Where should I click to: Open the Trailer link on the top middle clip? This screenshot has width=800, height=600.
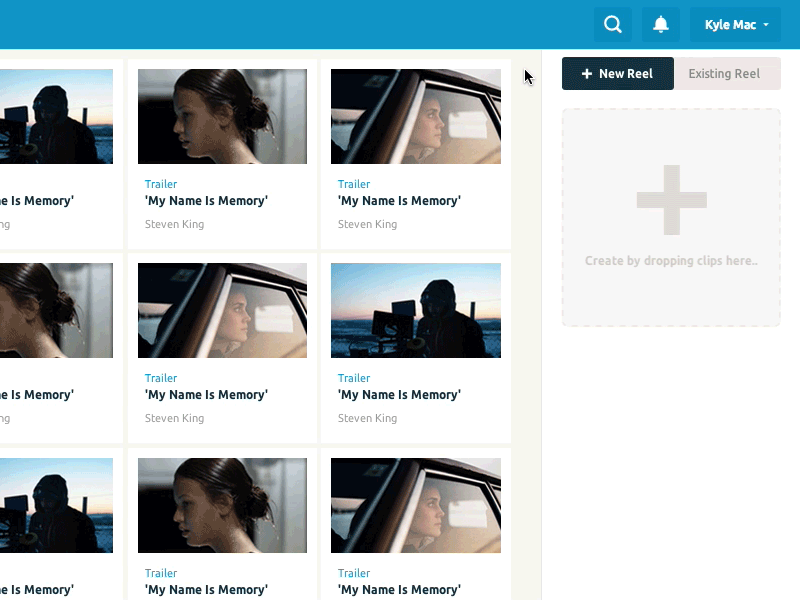click(161, 184)
